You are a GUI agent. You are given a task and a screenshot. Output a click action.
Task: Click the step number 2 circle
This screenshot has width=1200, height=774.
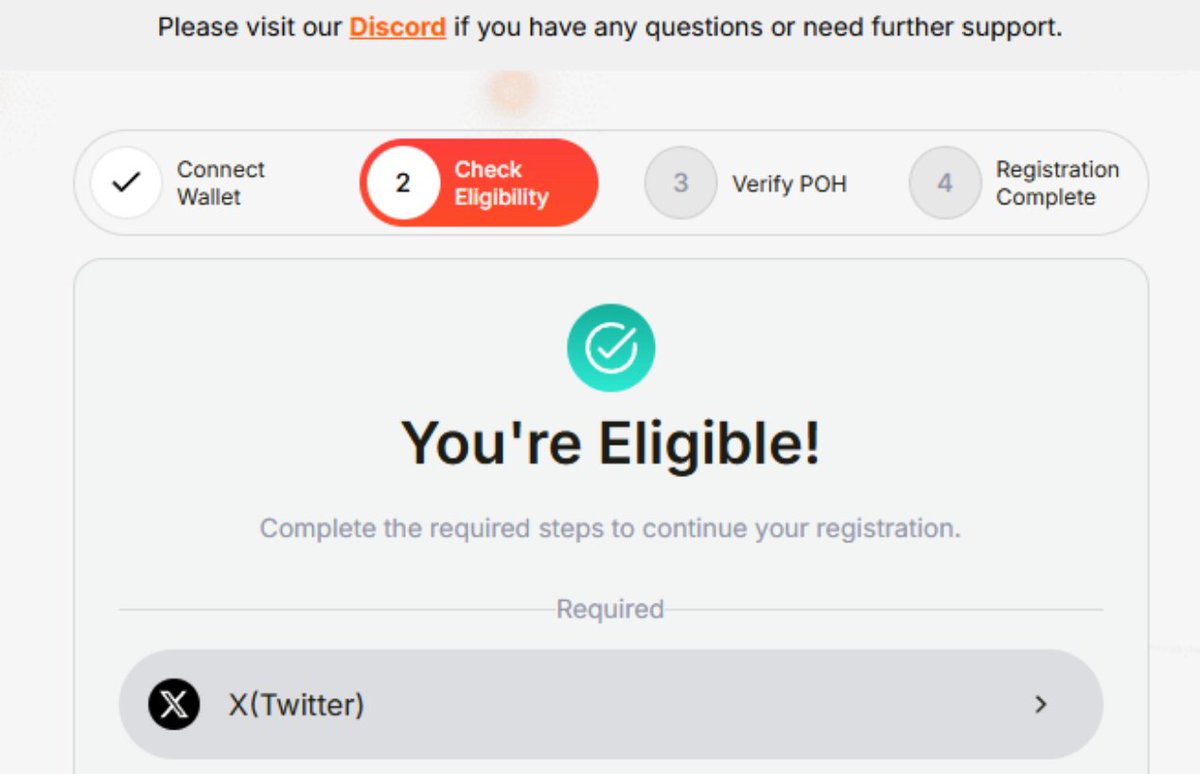(402, 183)
